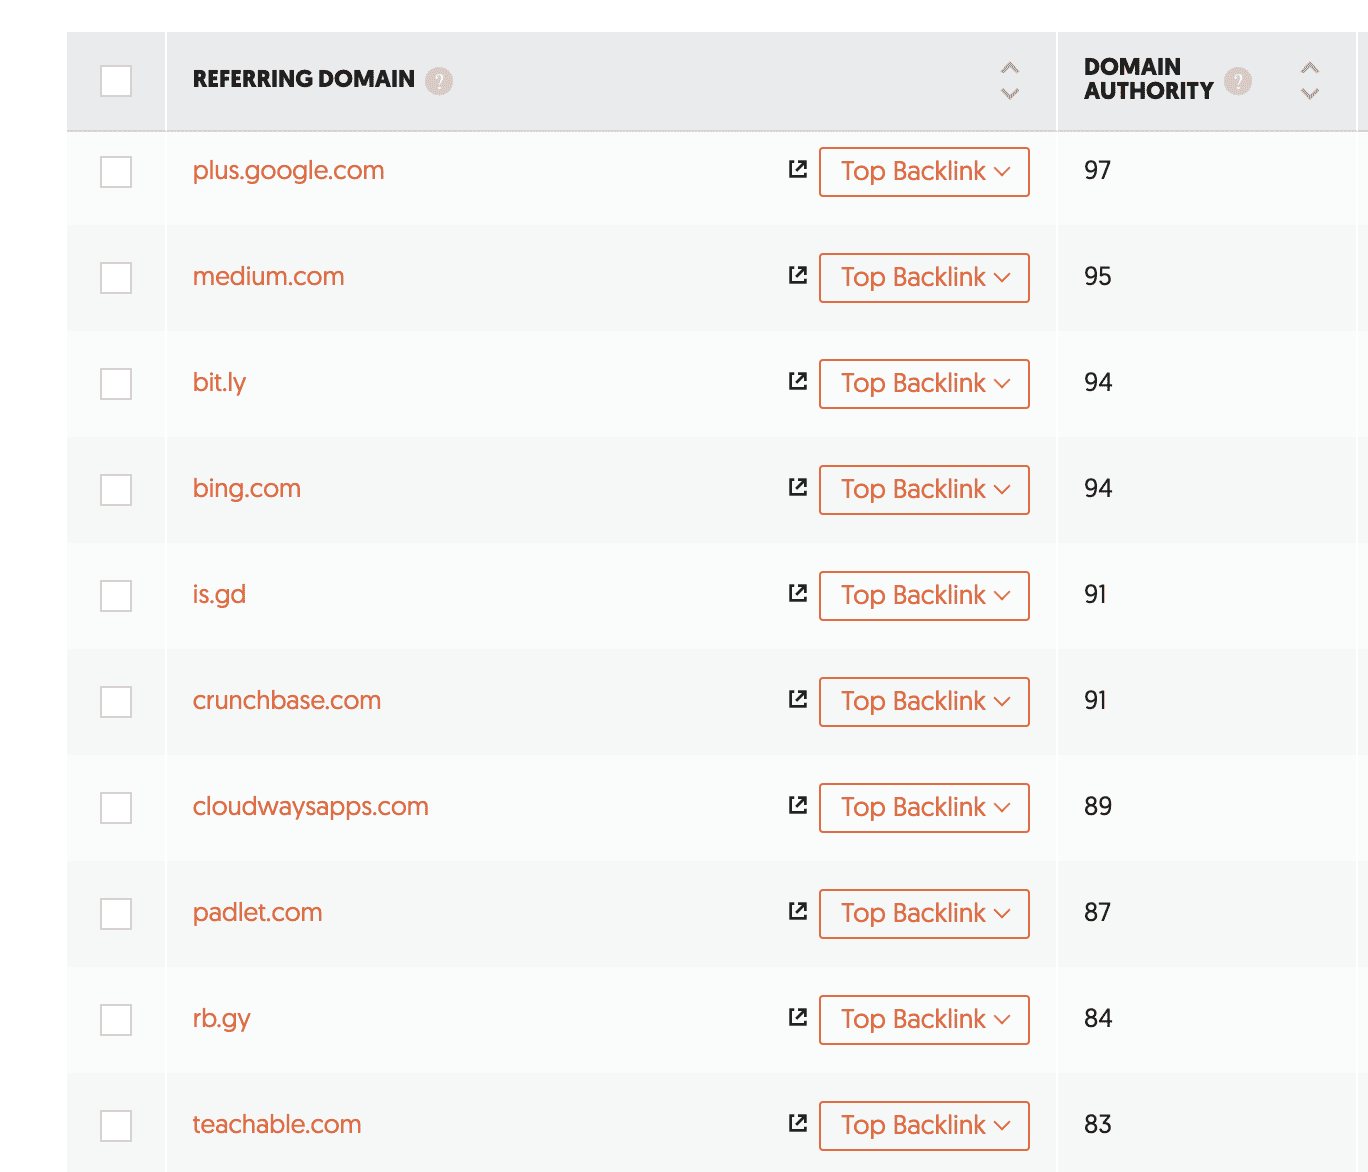Click the external link icon beside rb.gy

point(797,1017)
